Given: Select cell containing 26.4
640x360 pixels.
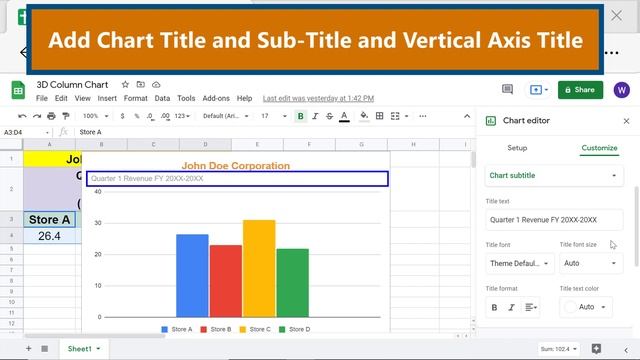Looking at the screenshot, I should point(49,236).
